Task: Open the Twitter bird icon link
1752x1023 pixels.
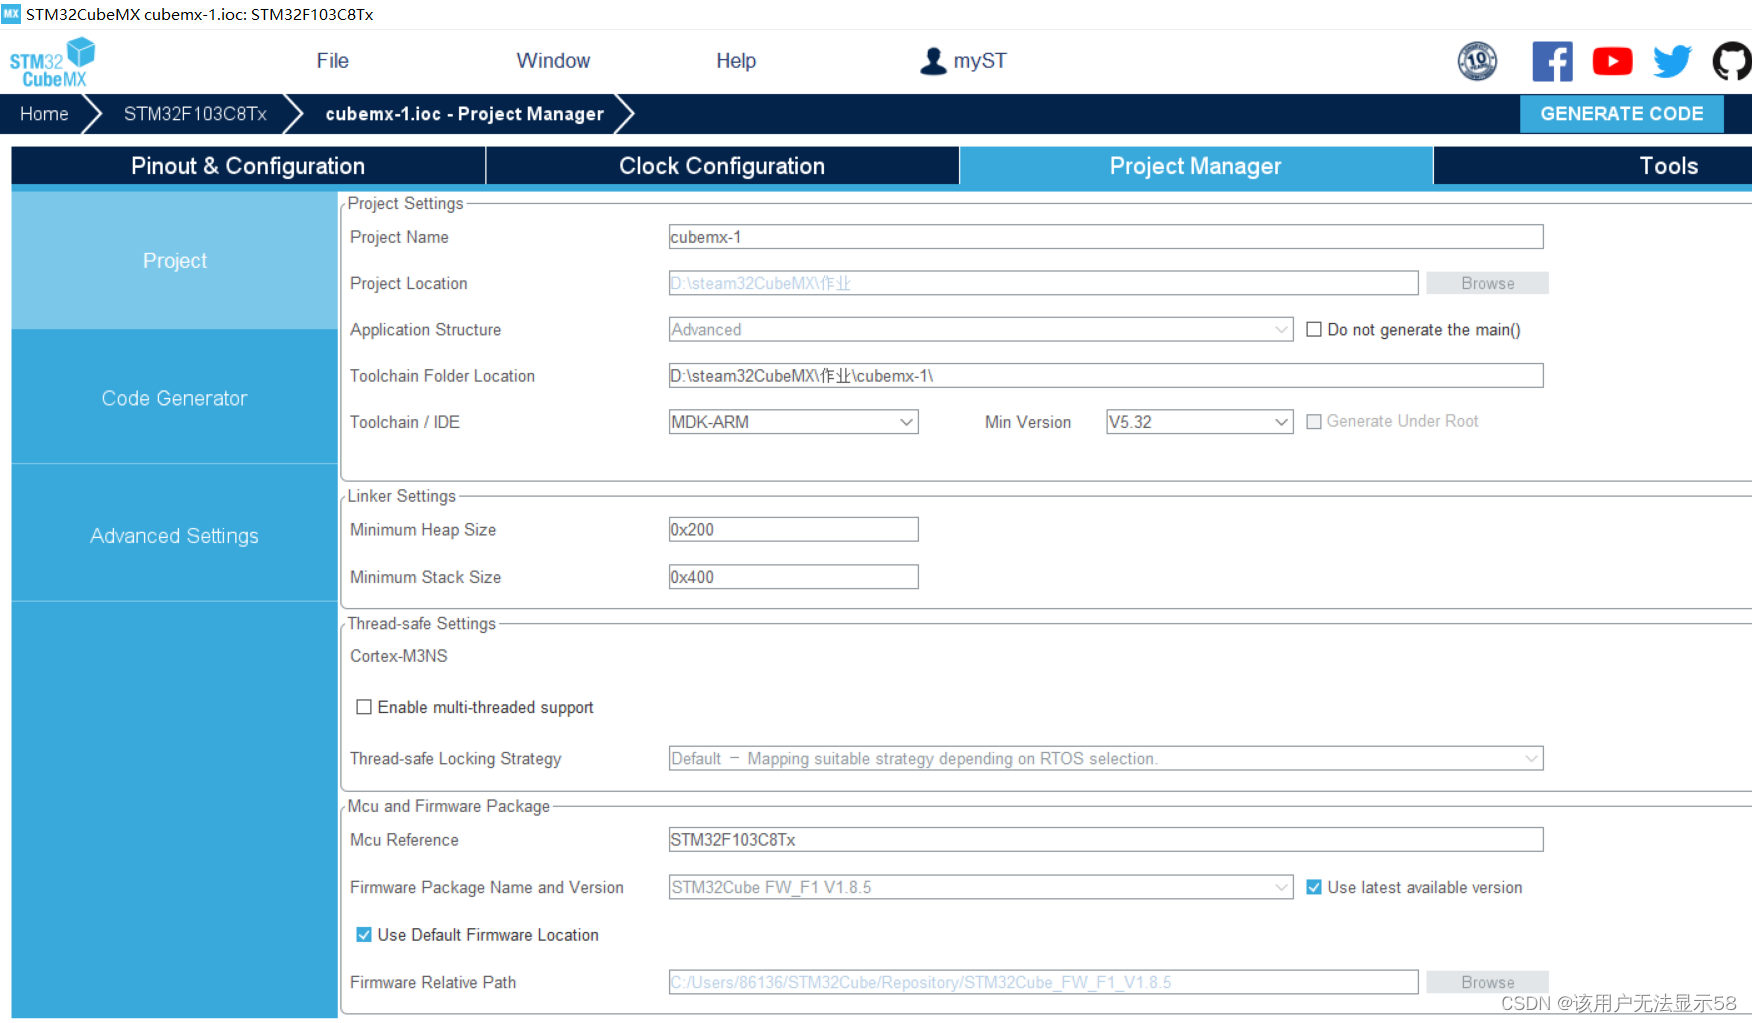Action: tap(1672, 61)
